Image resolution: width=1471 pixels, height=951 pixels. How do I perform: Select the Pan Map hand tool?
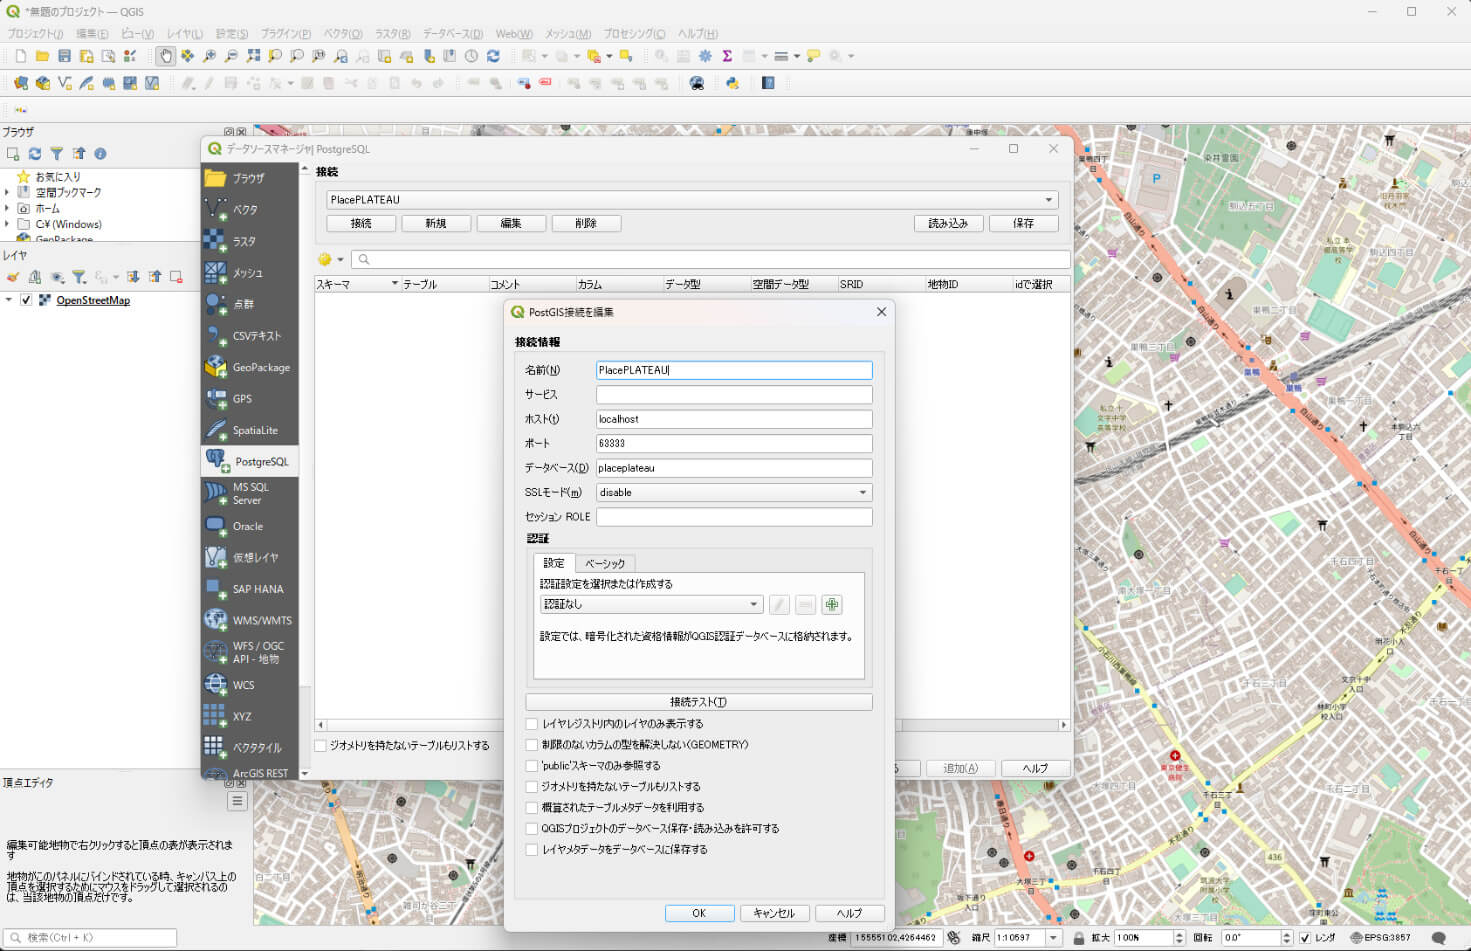tap(166, 56)
